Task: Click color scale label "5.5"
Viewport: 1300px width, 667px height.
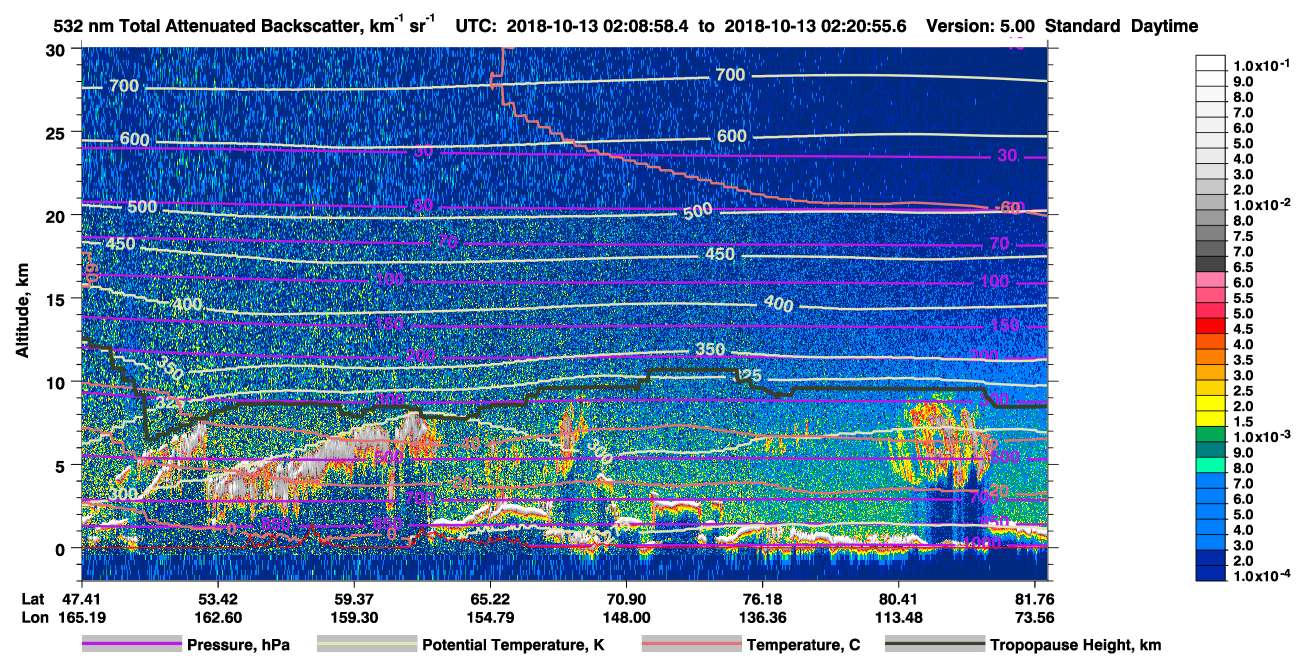Action: (1243, 298)
